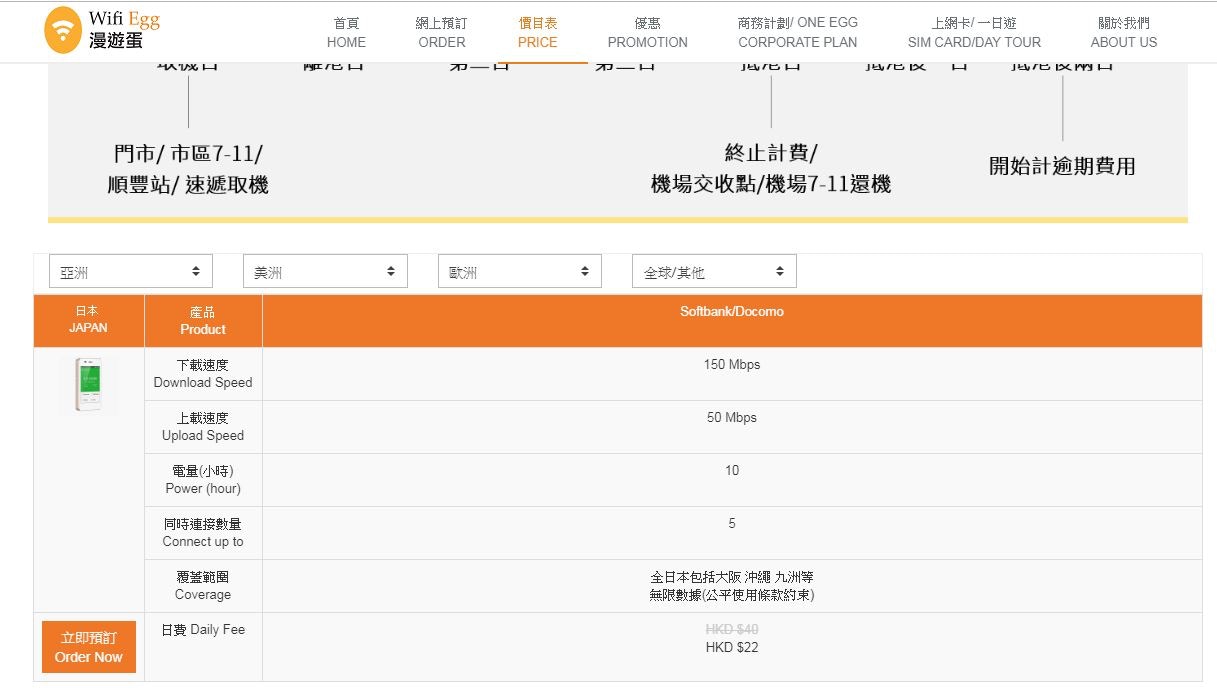Expand the 歐洲 region dropdown
This screenshot has height=692, width=1217.
(520, 271)
